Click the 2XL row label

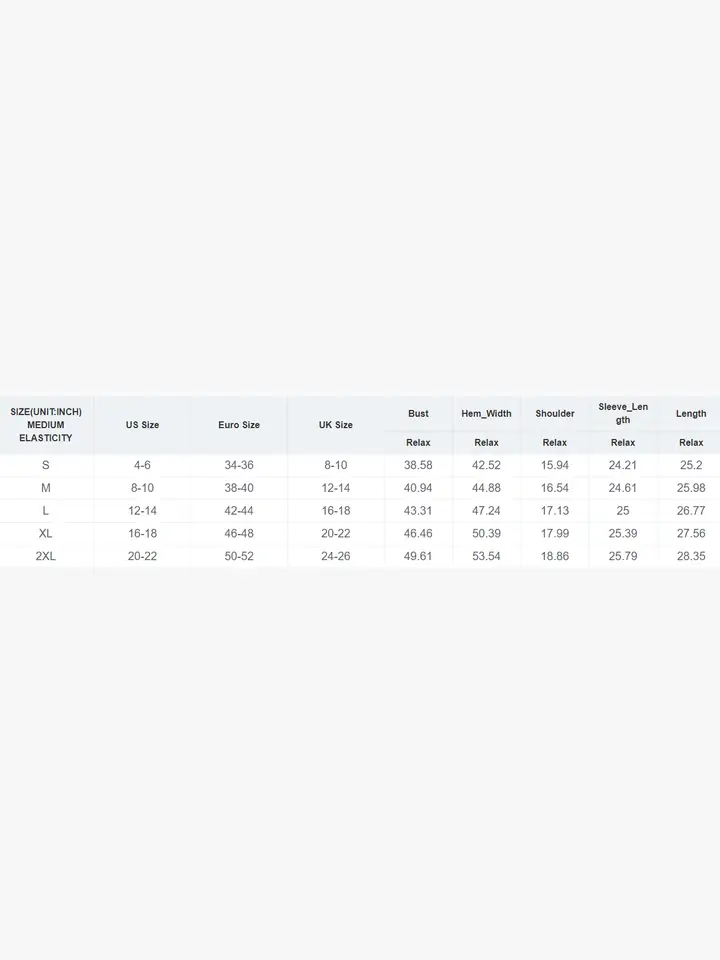click(x=45, y=556)
